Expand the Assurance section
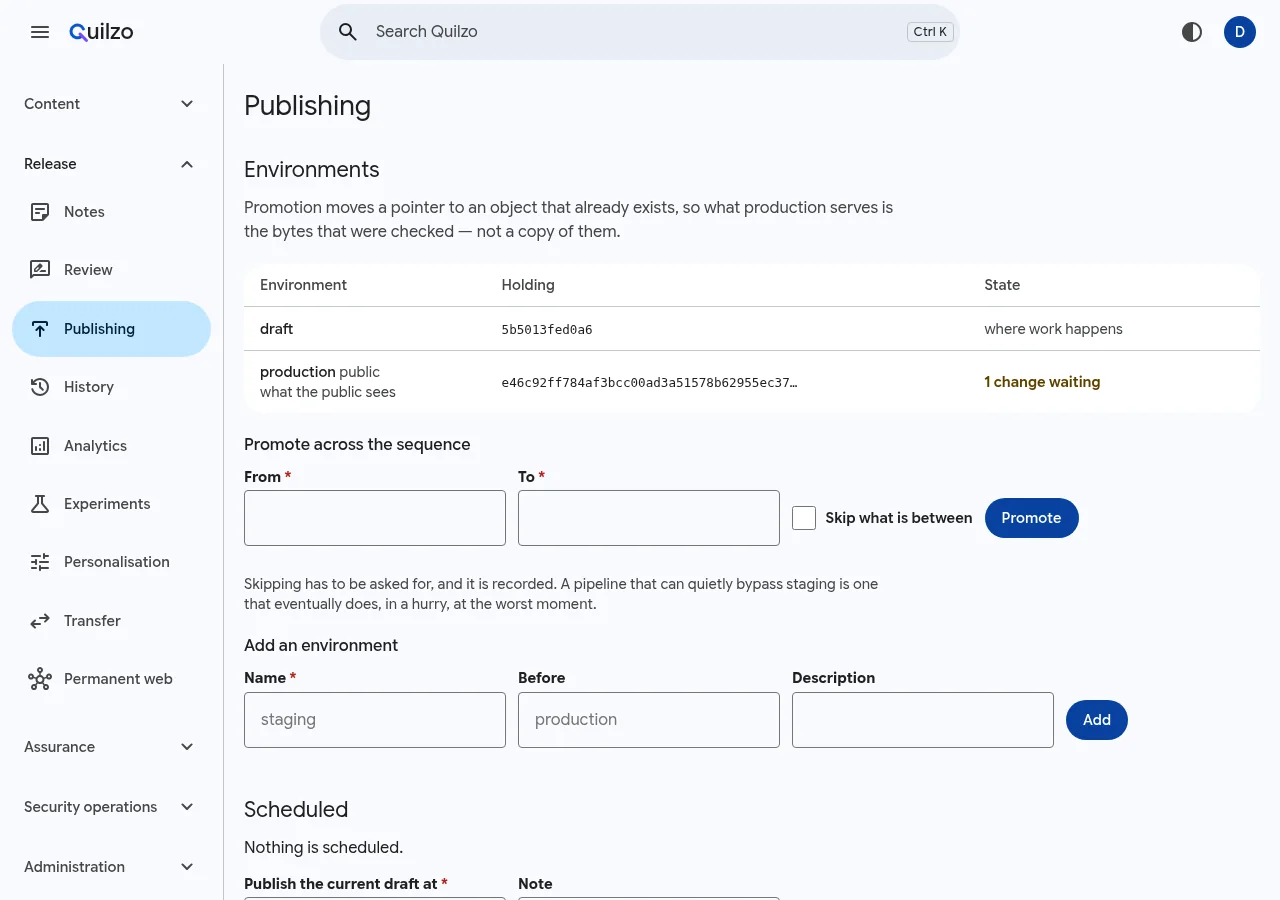Image resolution: width=1280 pixels, height=900 pixels. [x=111, y=747]
